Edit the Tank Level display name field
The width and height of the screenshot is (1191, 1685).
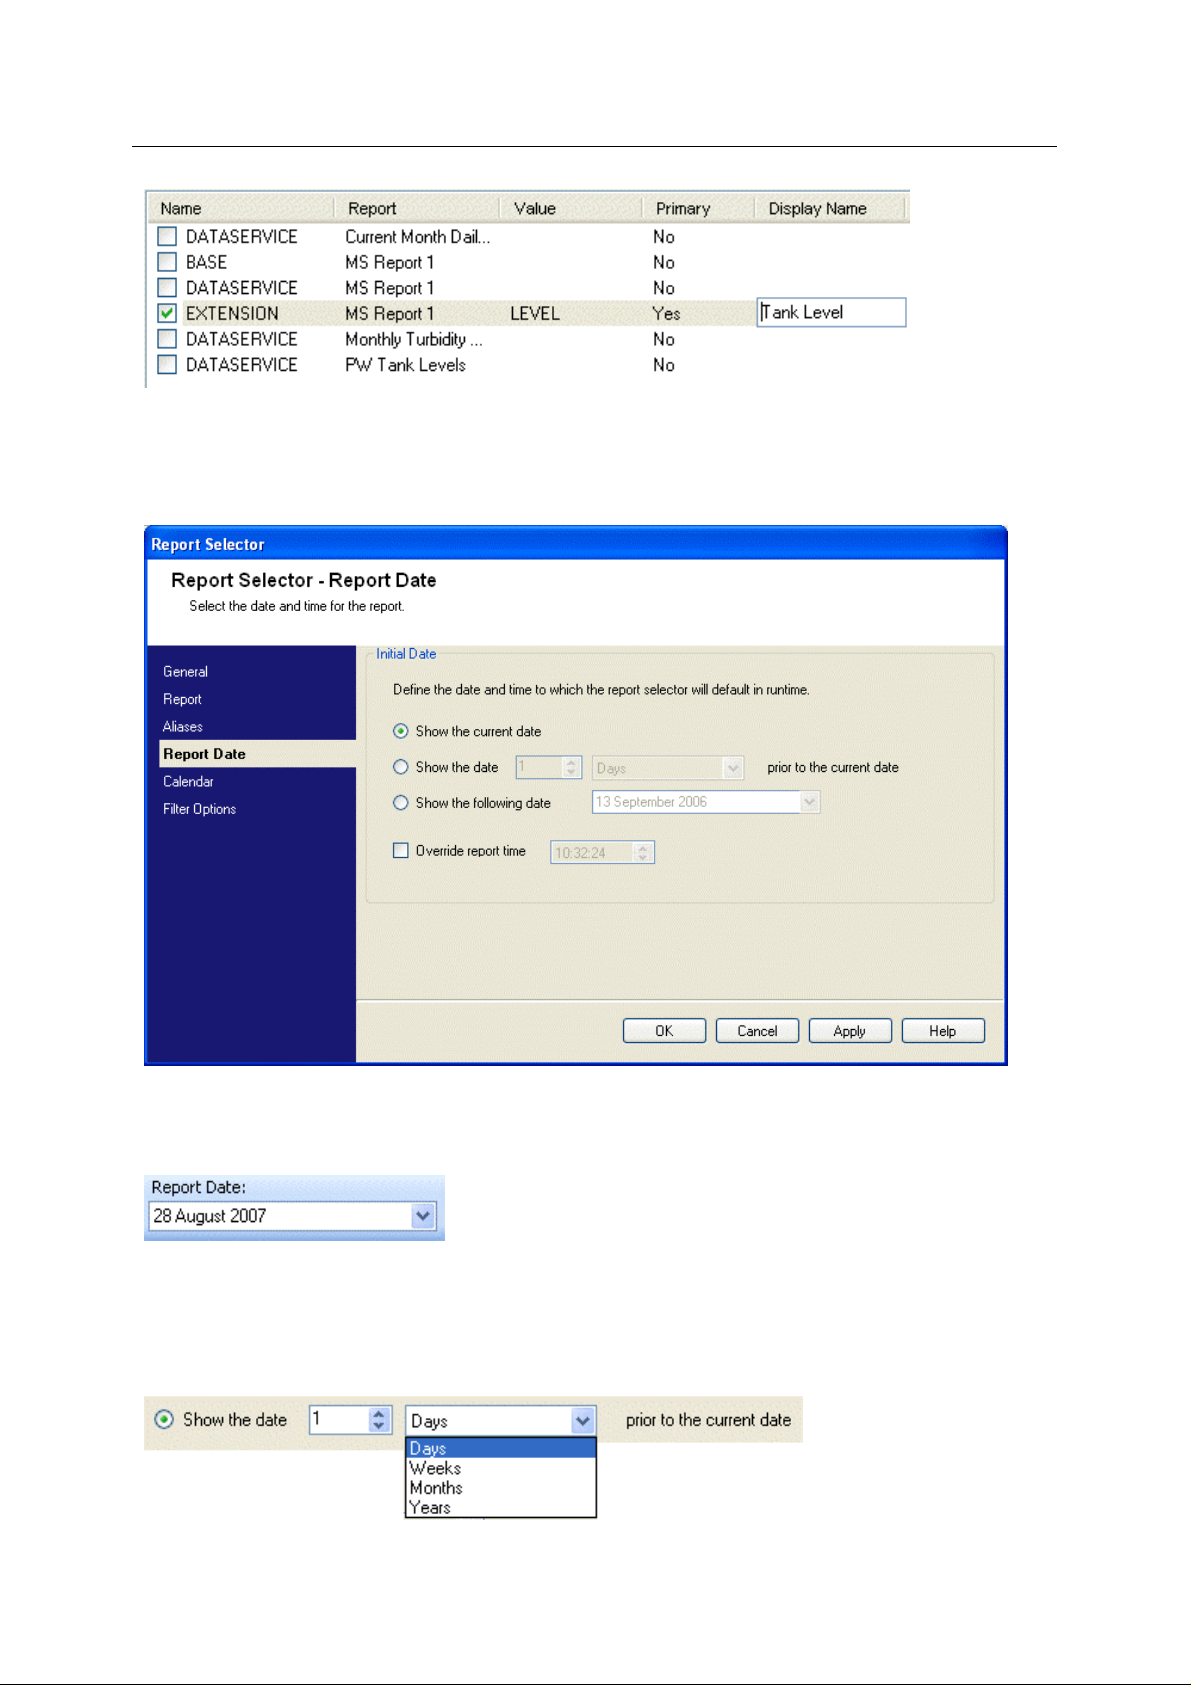831,312
